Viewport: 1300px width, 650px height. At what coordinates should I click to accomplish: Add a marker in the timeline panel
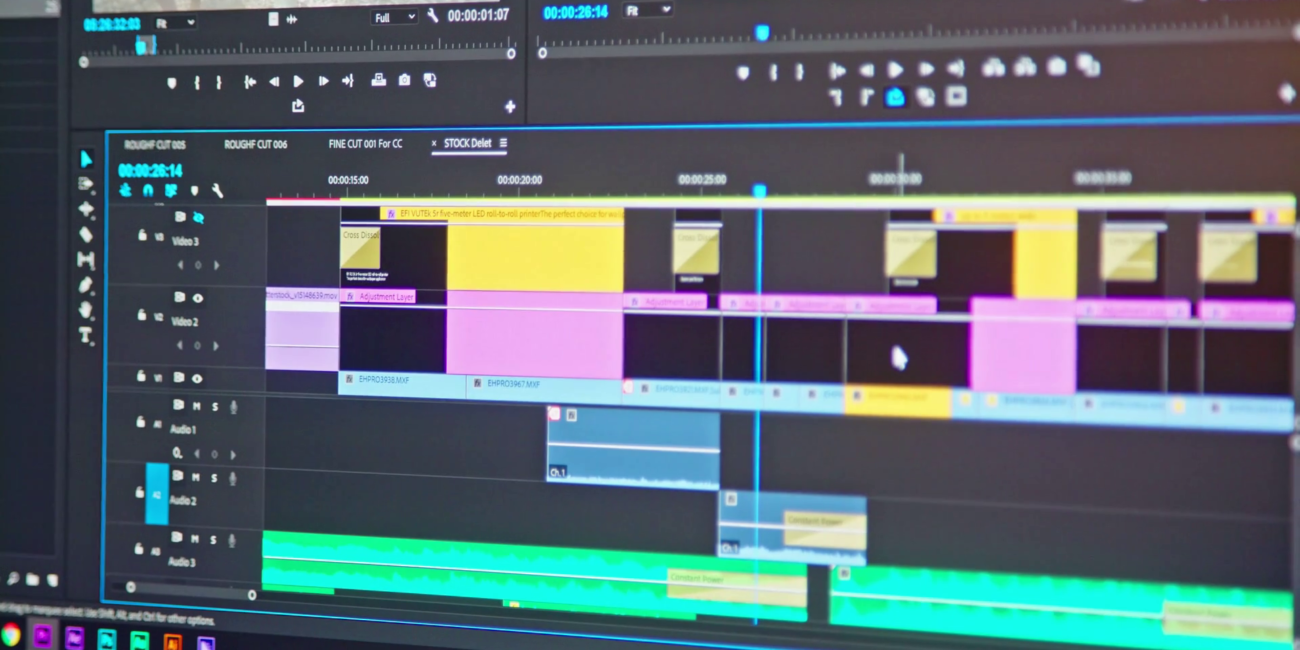tap(194, 191)
